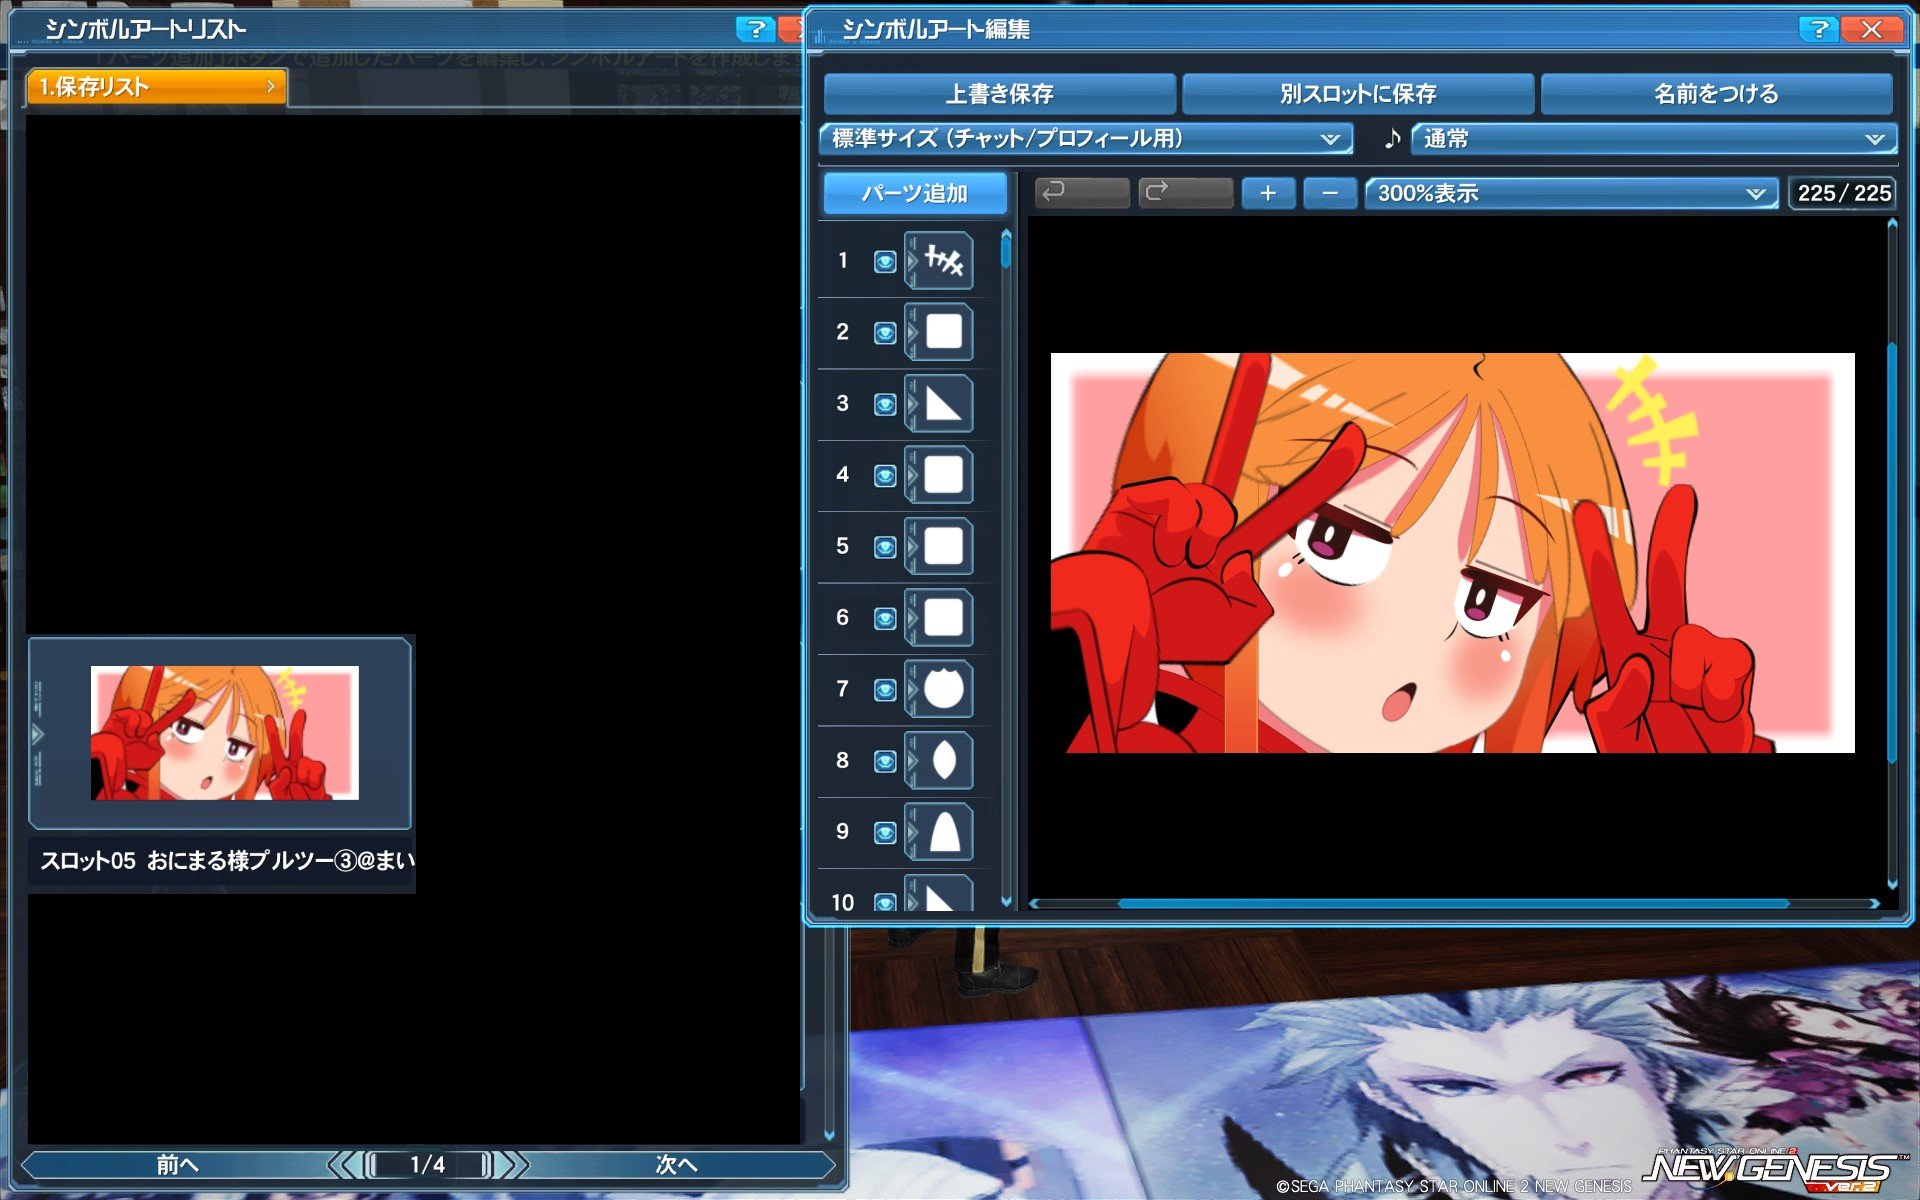Jump to last page with double-right arrows
The image size is (1920, 1200).
click(515, 1164)
